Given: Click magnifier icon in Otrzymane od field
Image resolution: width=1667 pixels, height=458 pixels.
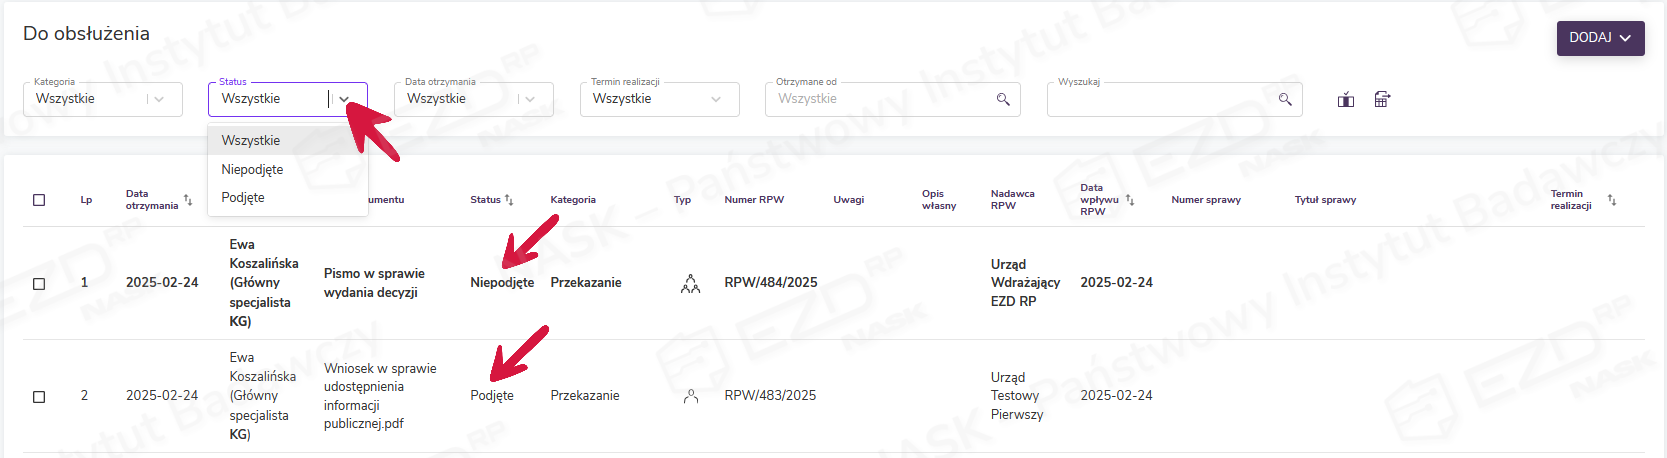Looking at the screenshot, I should click(1003, 99).
